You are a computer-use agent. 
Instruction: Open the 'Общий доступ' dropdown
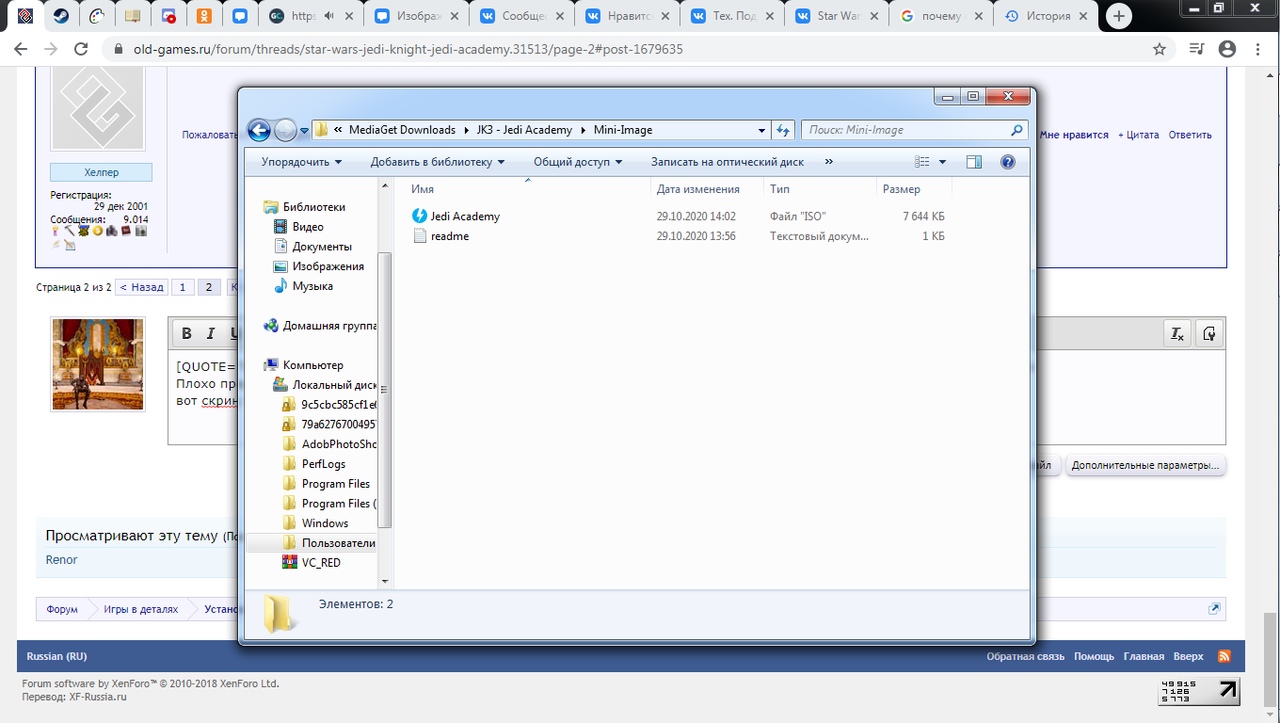[578, 162]
